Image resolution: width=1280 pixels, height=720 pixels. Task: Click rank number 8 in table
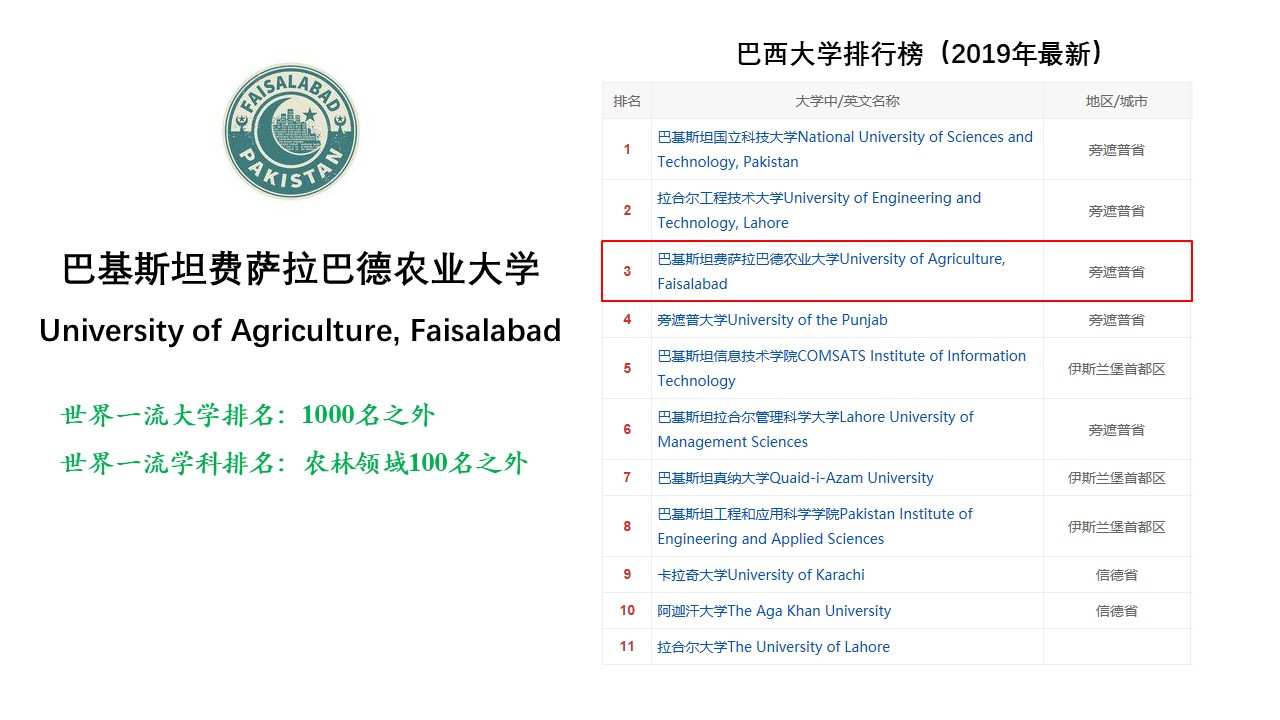(x=627, y=527)
